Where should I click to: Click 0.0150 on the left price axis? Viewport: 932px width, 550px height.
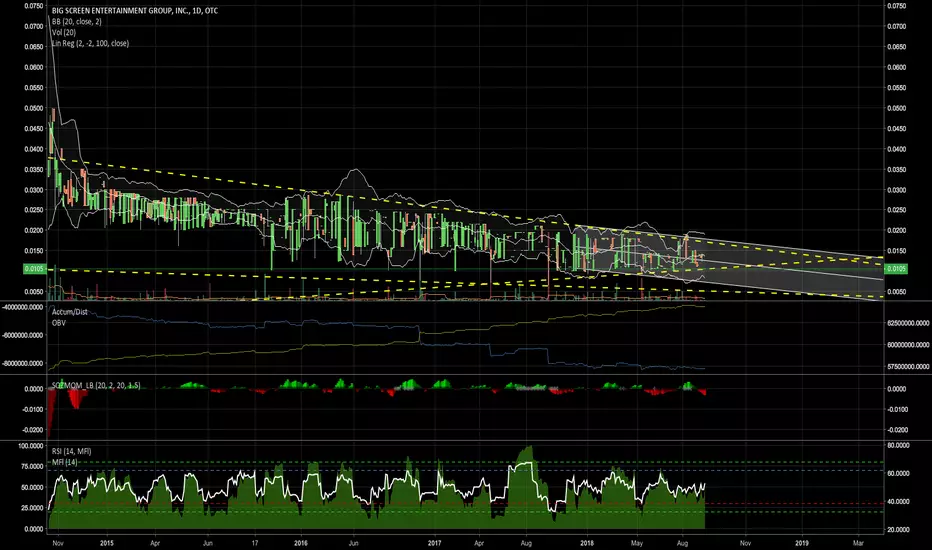pyautogui.click(x=34, y=251)
